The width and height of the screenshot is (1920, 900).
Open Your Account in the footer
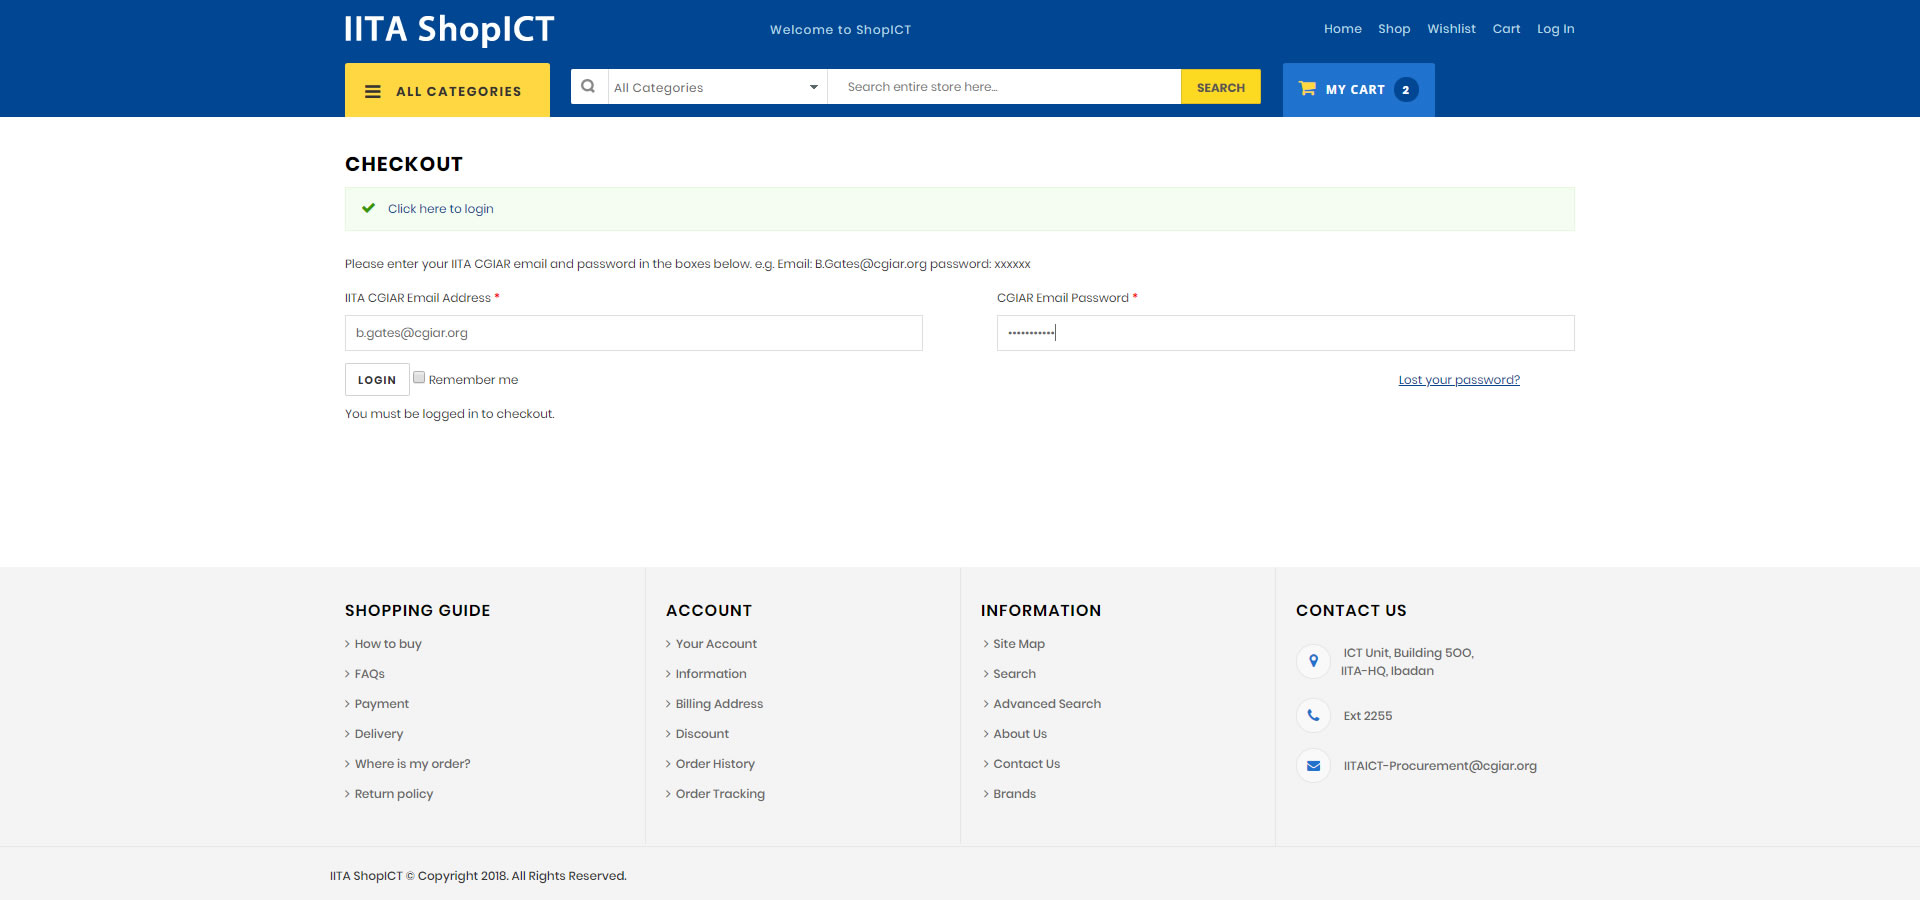716,644
